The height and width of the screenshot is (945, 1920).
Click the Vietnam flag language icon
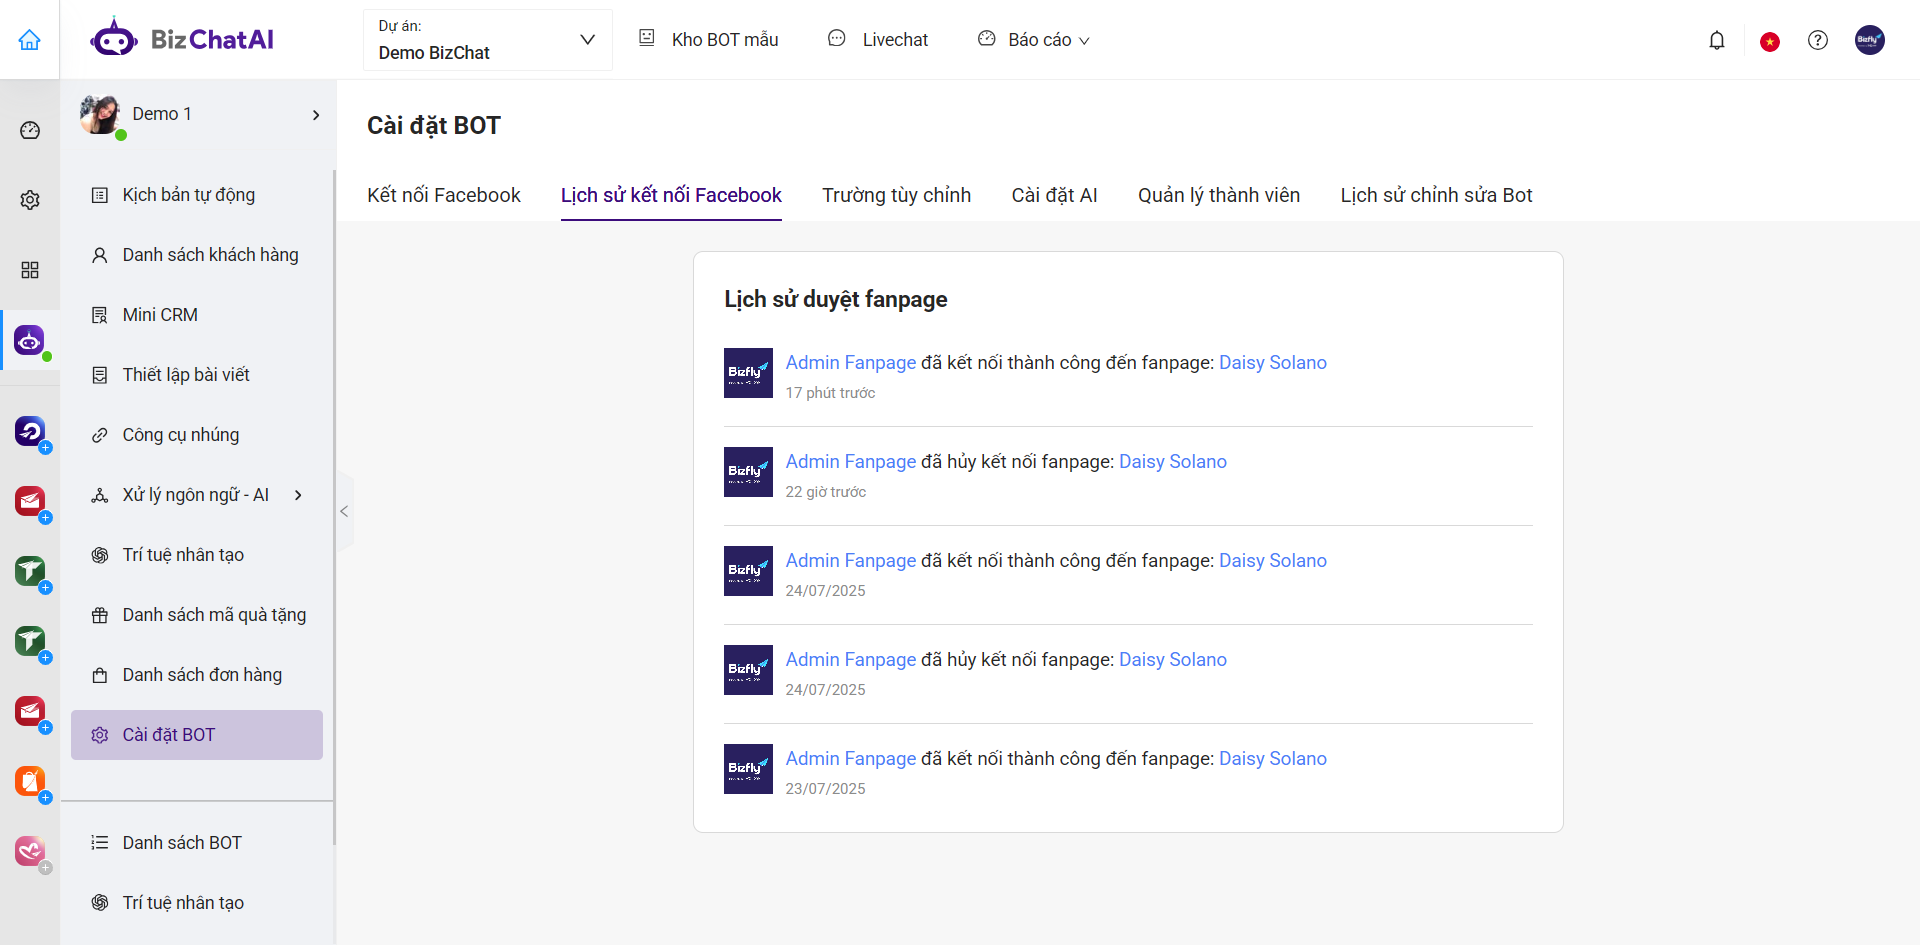[1770, 41]
